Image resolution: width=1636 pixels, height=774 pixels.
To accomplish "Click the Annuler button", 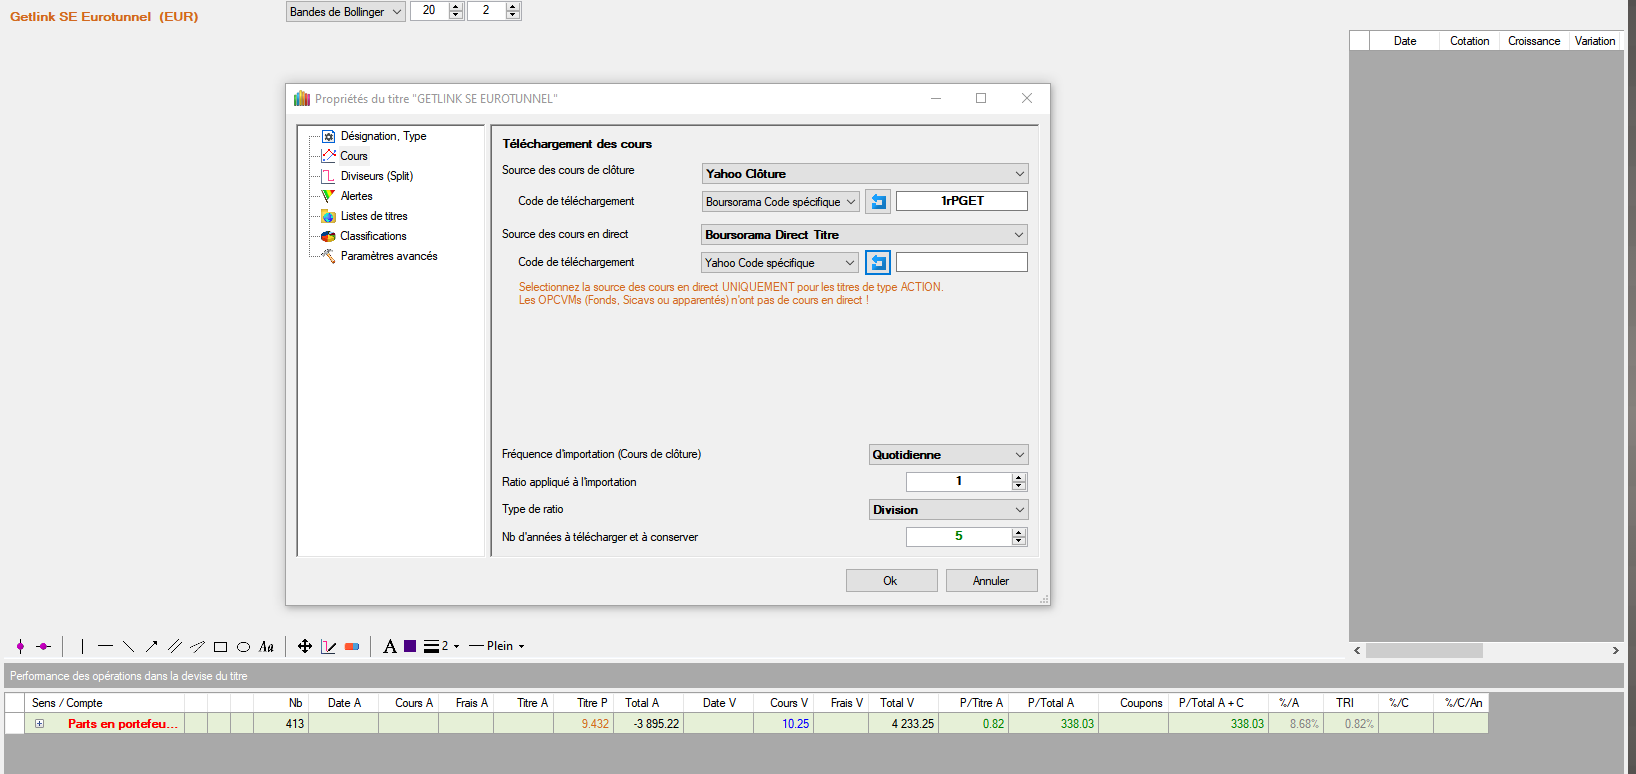I will 991,581.
